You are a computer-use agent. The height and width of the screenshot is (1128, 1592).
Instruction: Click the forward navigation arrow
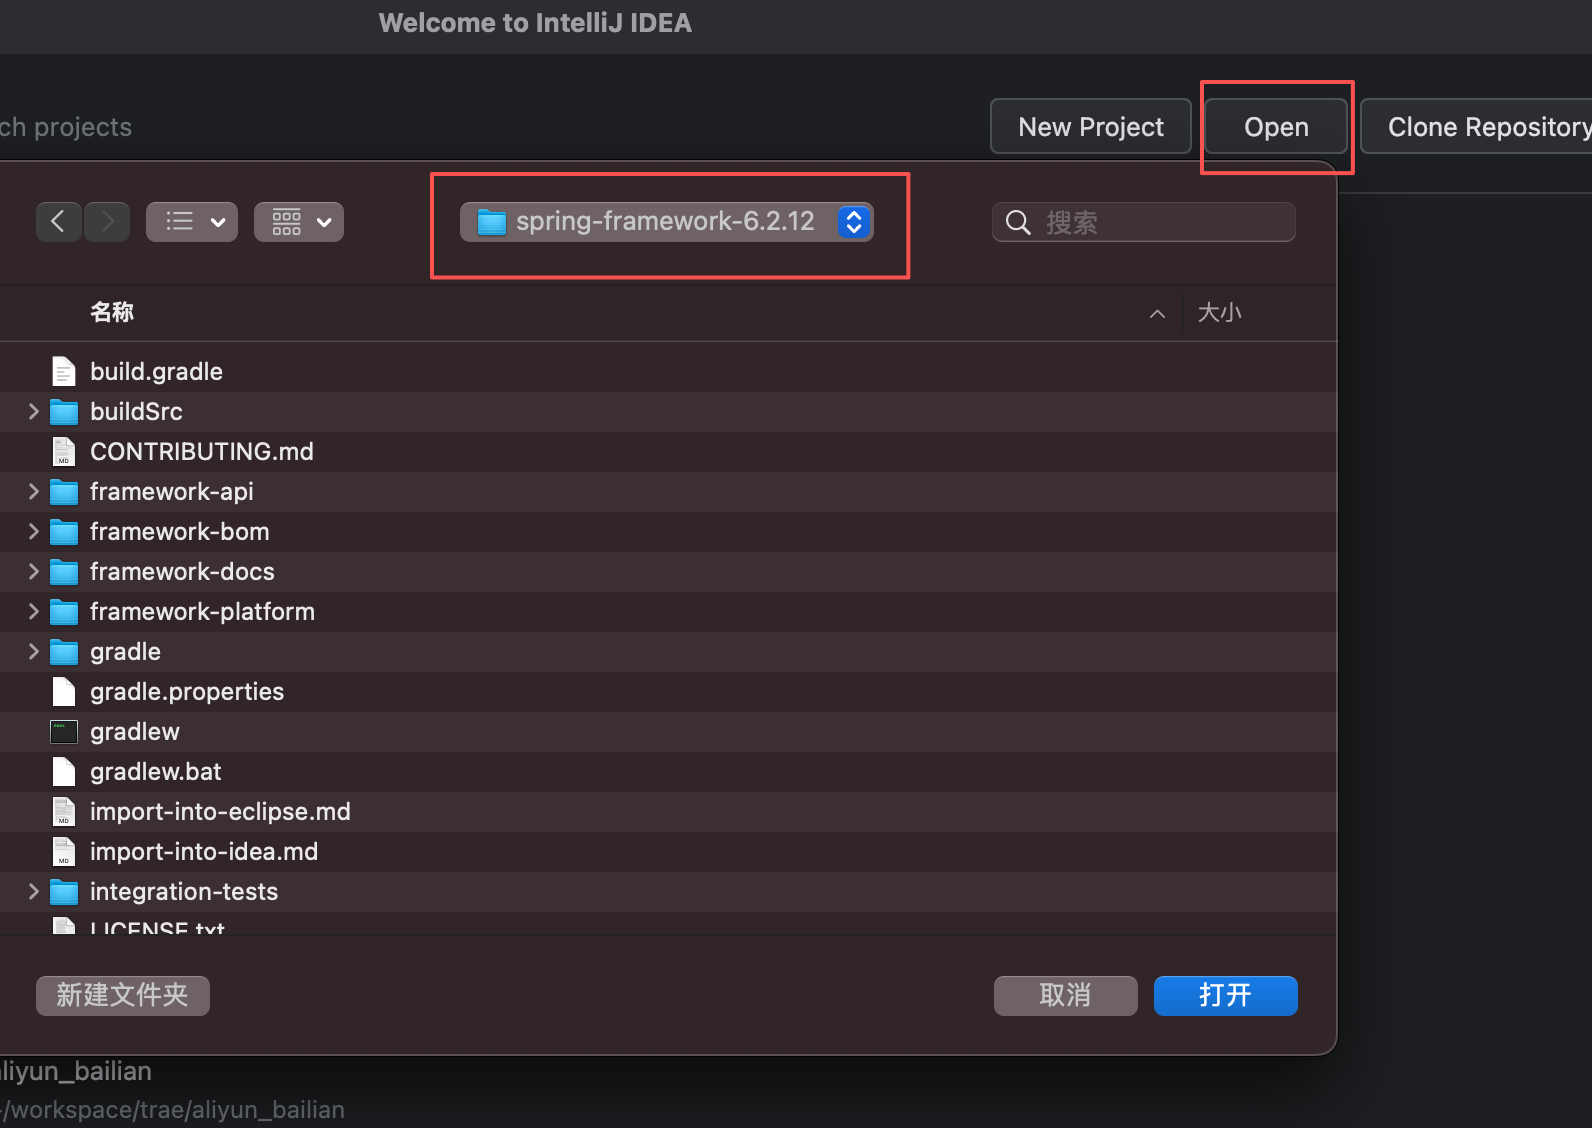(107, 222)
